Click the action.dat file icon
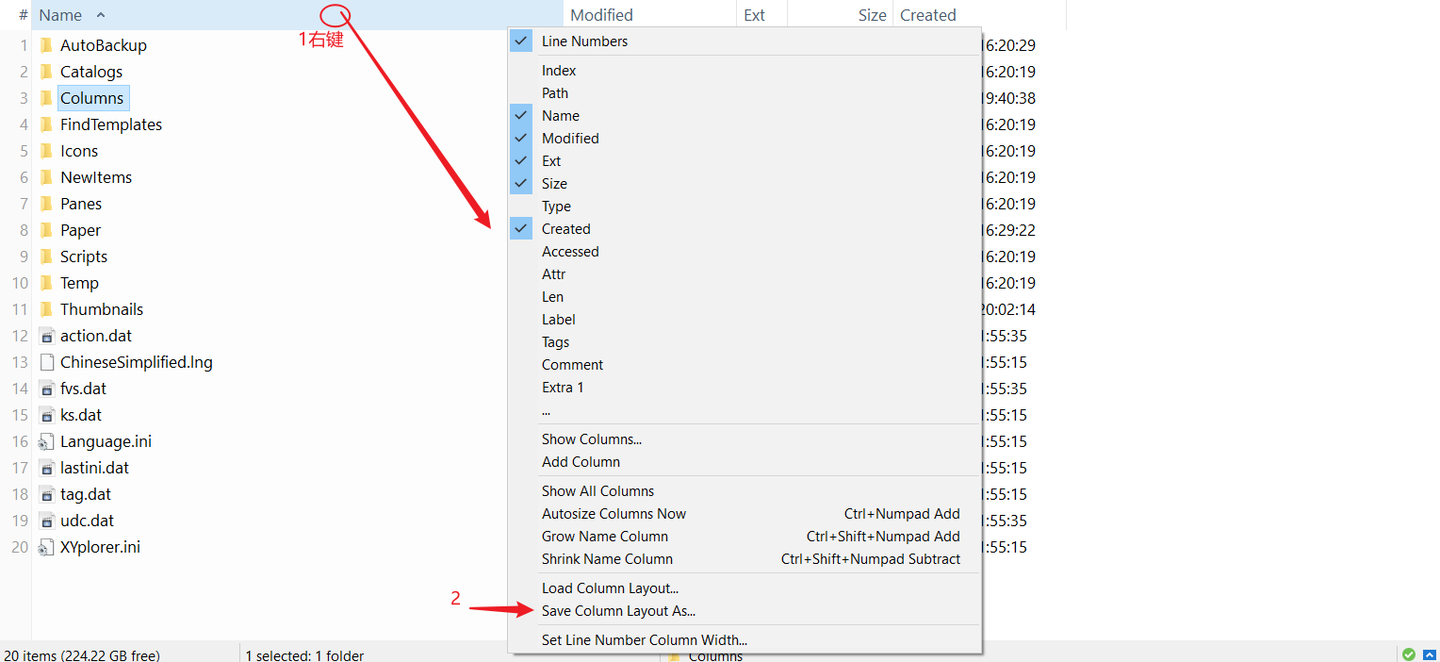Viewport: 1440px width, 662px height. pos(46,336)
